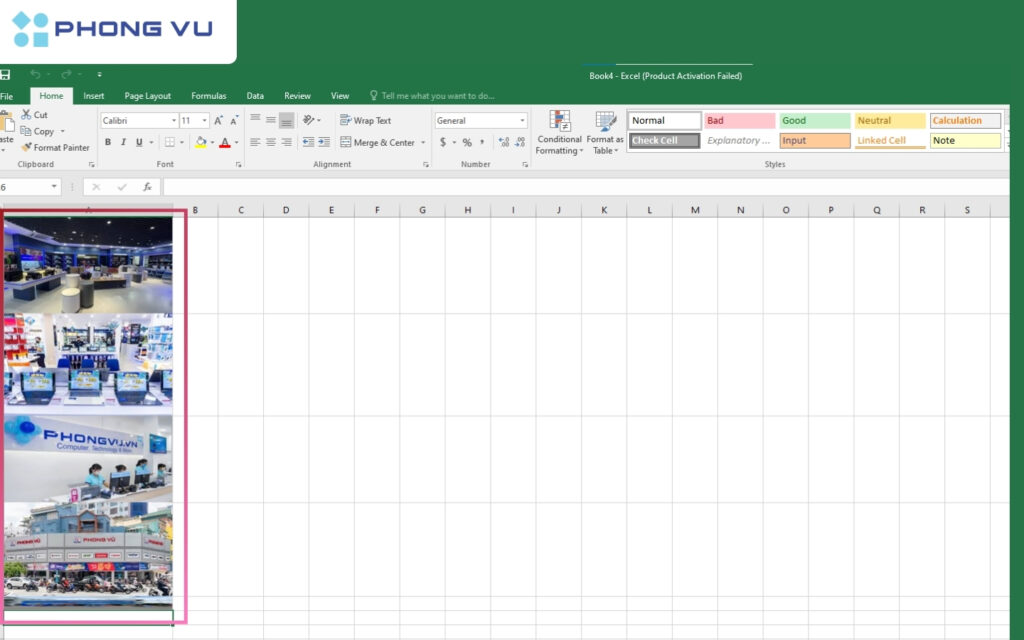This screenshot has width=1024, height=640.
Task: Apply Percent Style format
Action: point(467,142)
